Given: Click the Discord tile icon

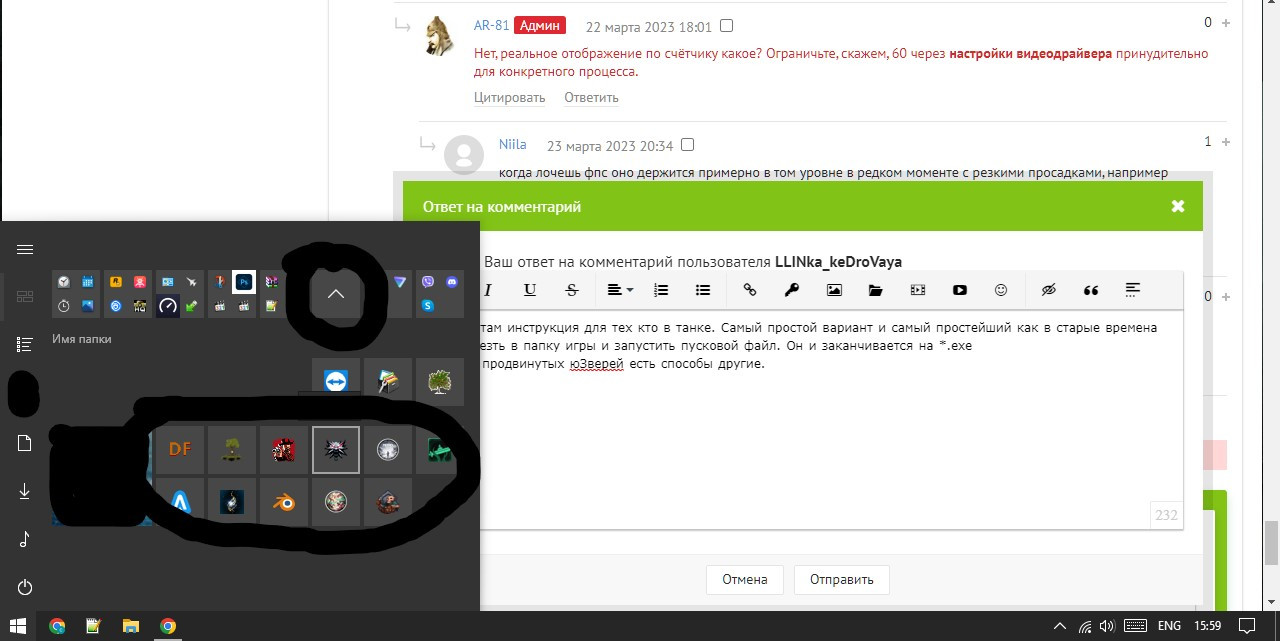Looking at the screenshot, I should click(452, 283).
